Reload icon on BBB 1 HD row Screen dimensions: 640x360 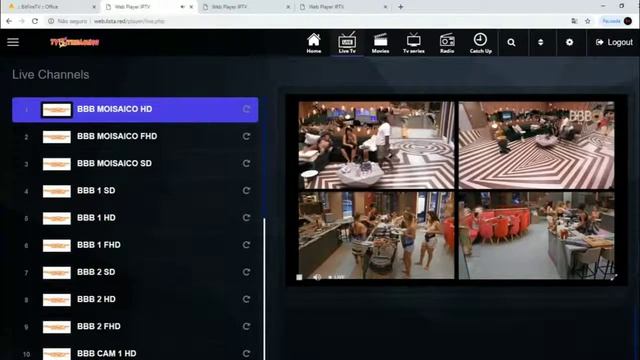[246, 218]
